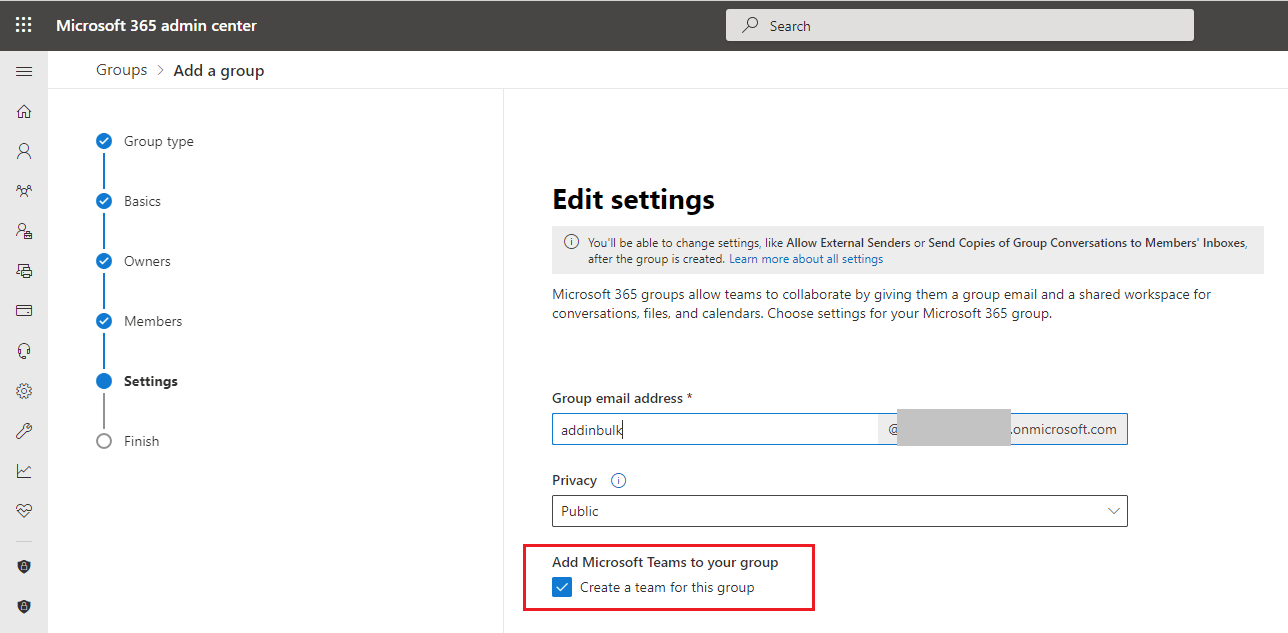This screenshot has width=1288, height=633.
Task: Click the Microsoft 365 admin center title
Action: [156, 25]
